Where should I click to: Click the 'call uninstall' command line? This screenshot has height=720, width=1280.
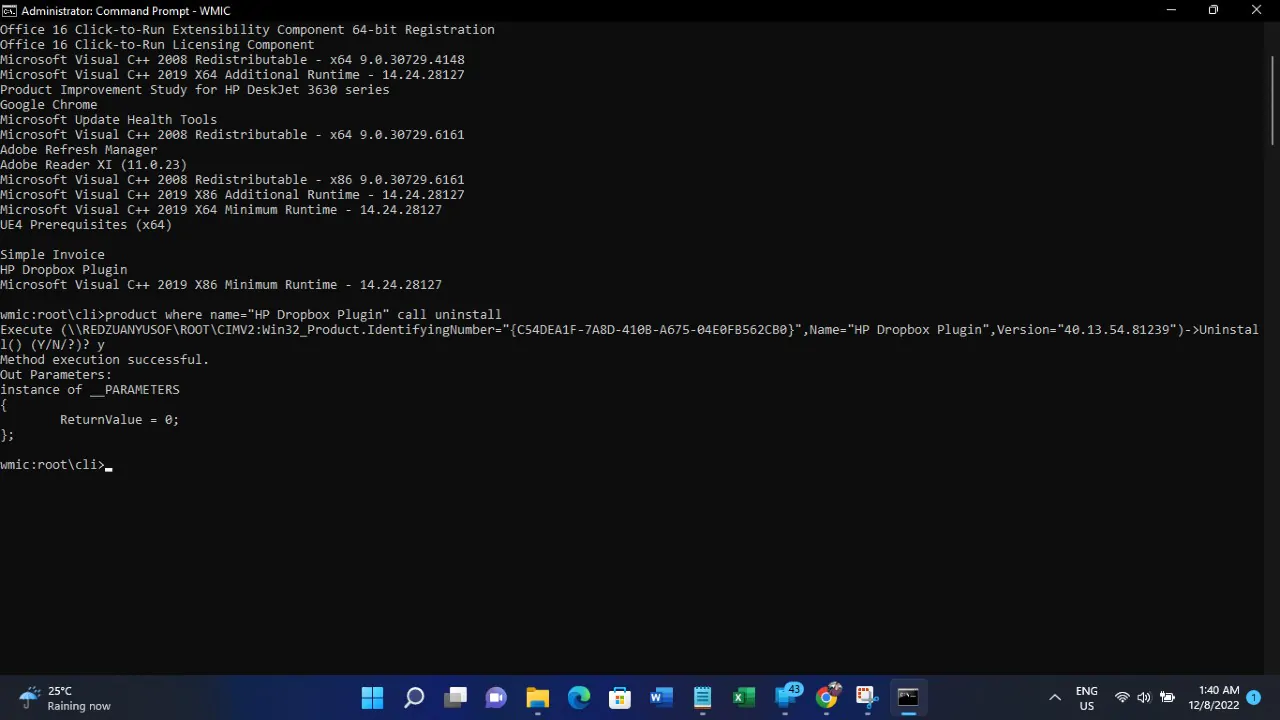tap(251, 315)
